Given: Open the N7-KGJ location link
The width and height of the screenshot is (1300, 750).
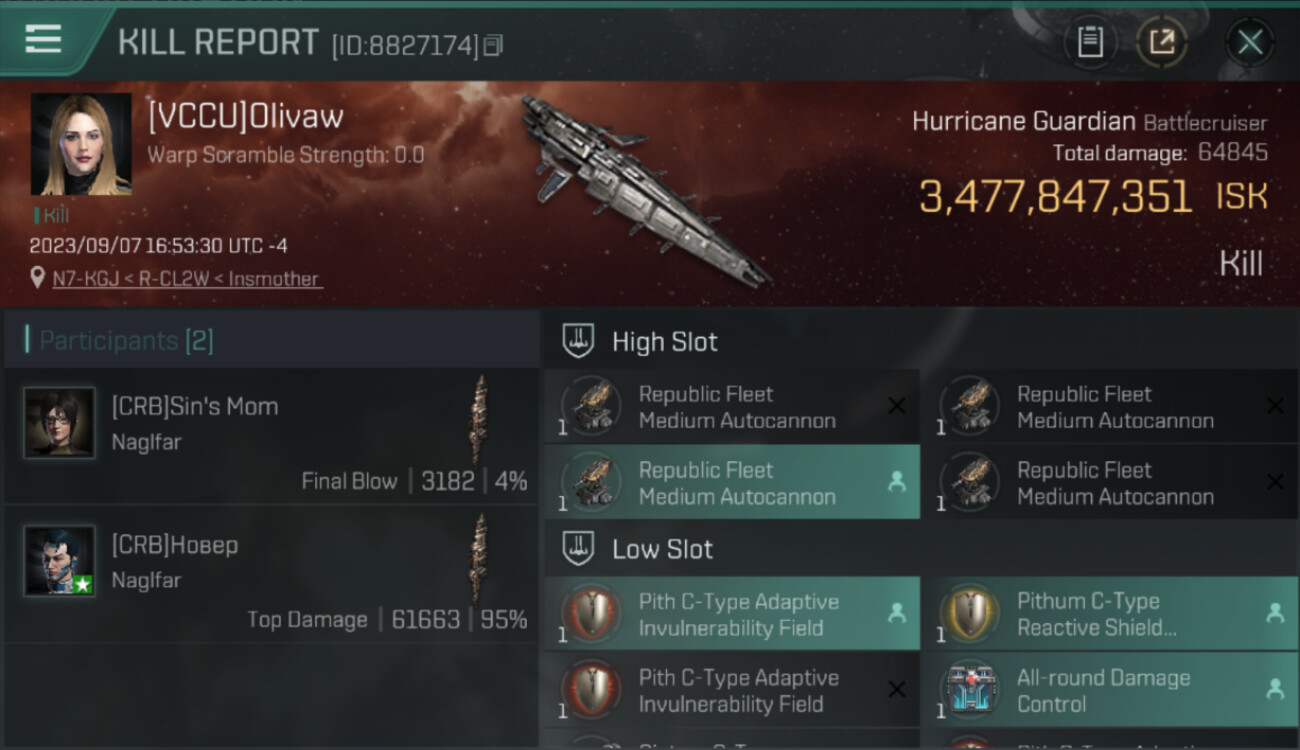Looking at the screenshot, I should pyautogui.click(x=187, y=278).
